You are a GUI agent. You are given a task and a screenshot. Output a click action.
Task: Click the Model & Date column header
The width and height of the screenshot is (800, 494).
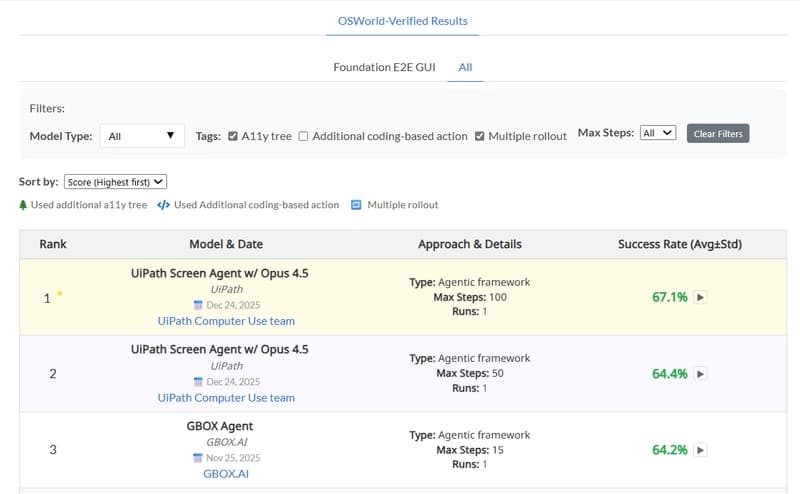226,244
